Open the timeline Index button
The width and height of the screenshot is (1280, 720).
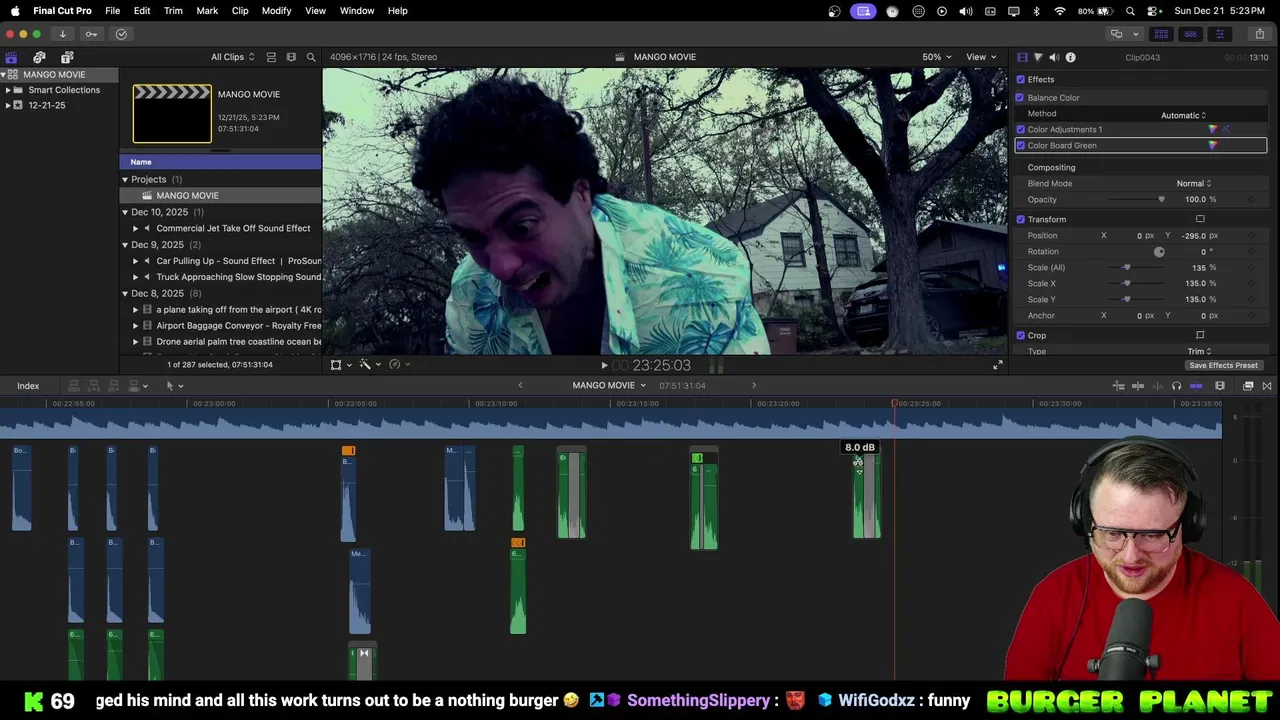(x=28, y=386)
